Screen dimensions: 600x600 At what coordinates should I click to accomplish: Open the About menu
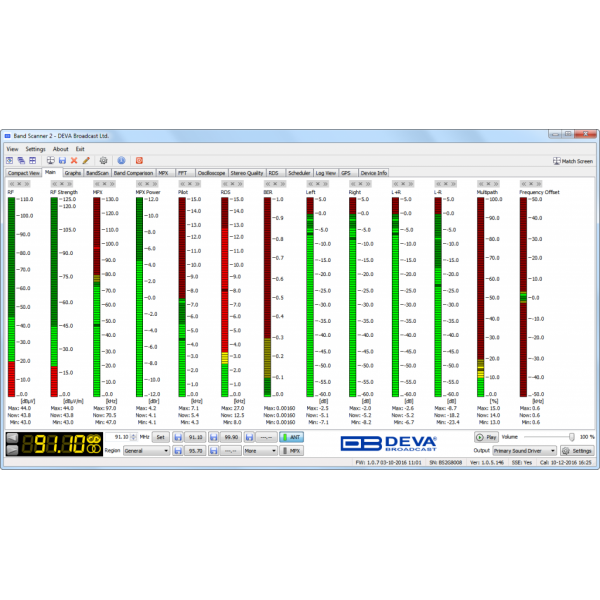pyautogui.click(x=60, y=149)
